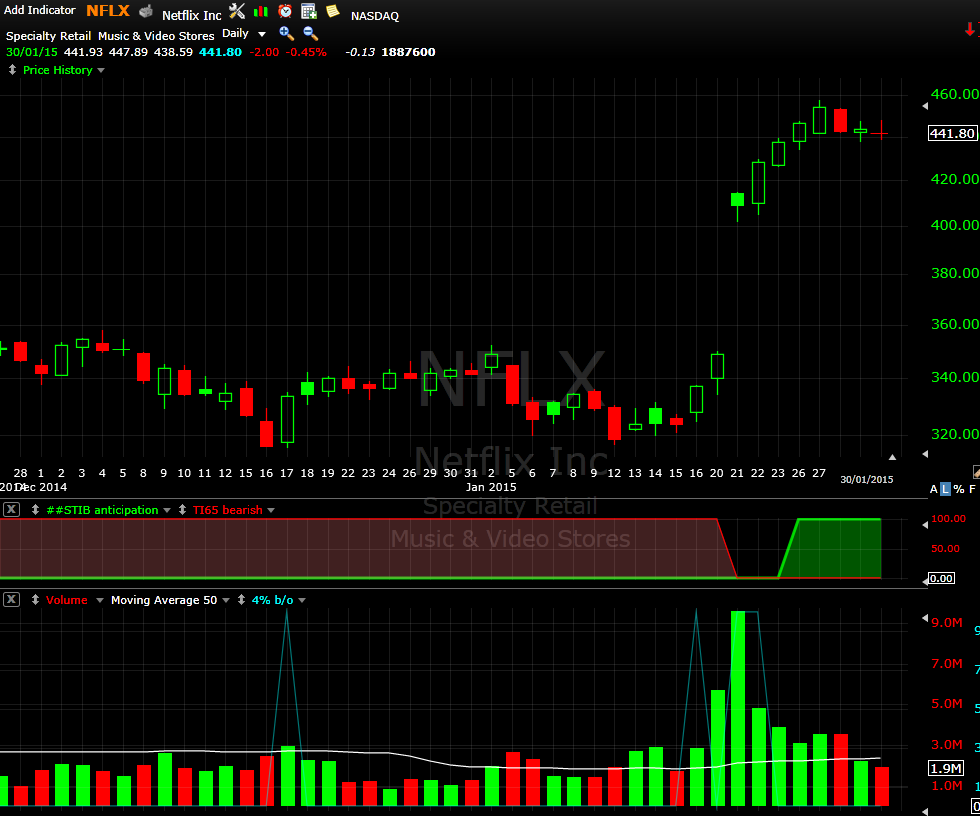The height and width of the screenshot is (816, 980).
Task: Select the L logarithmic scale option
Action: pos(946,489)
